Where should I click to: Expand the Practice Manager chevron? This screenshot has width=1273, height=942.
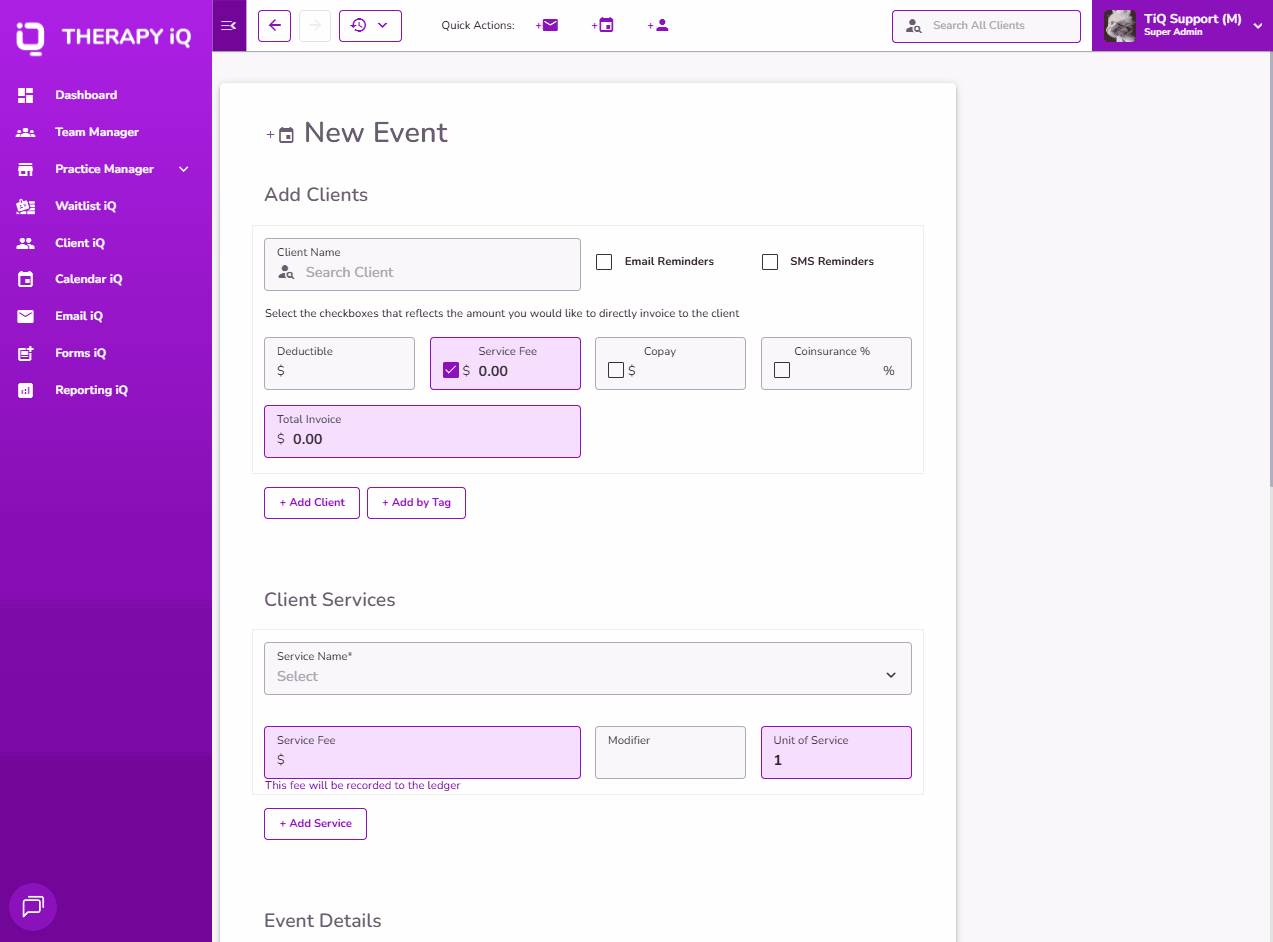[x=184, y=169]
